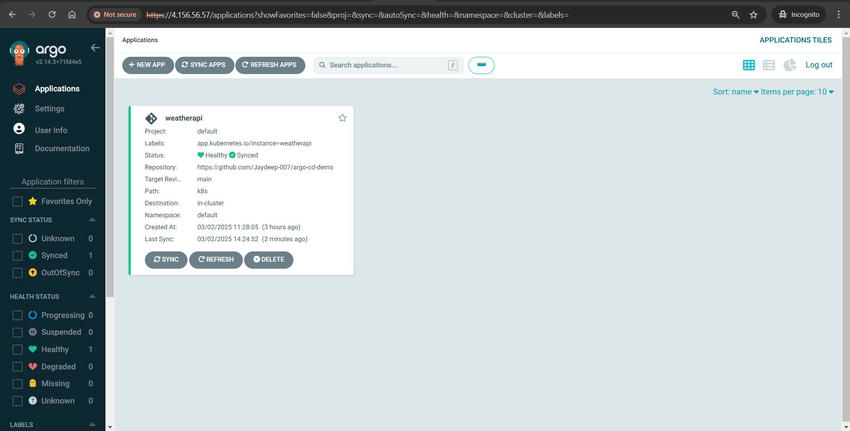Open the Items per page dropdown
Screen dimensions: 850x431
(x=797, y=92)
